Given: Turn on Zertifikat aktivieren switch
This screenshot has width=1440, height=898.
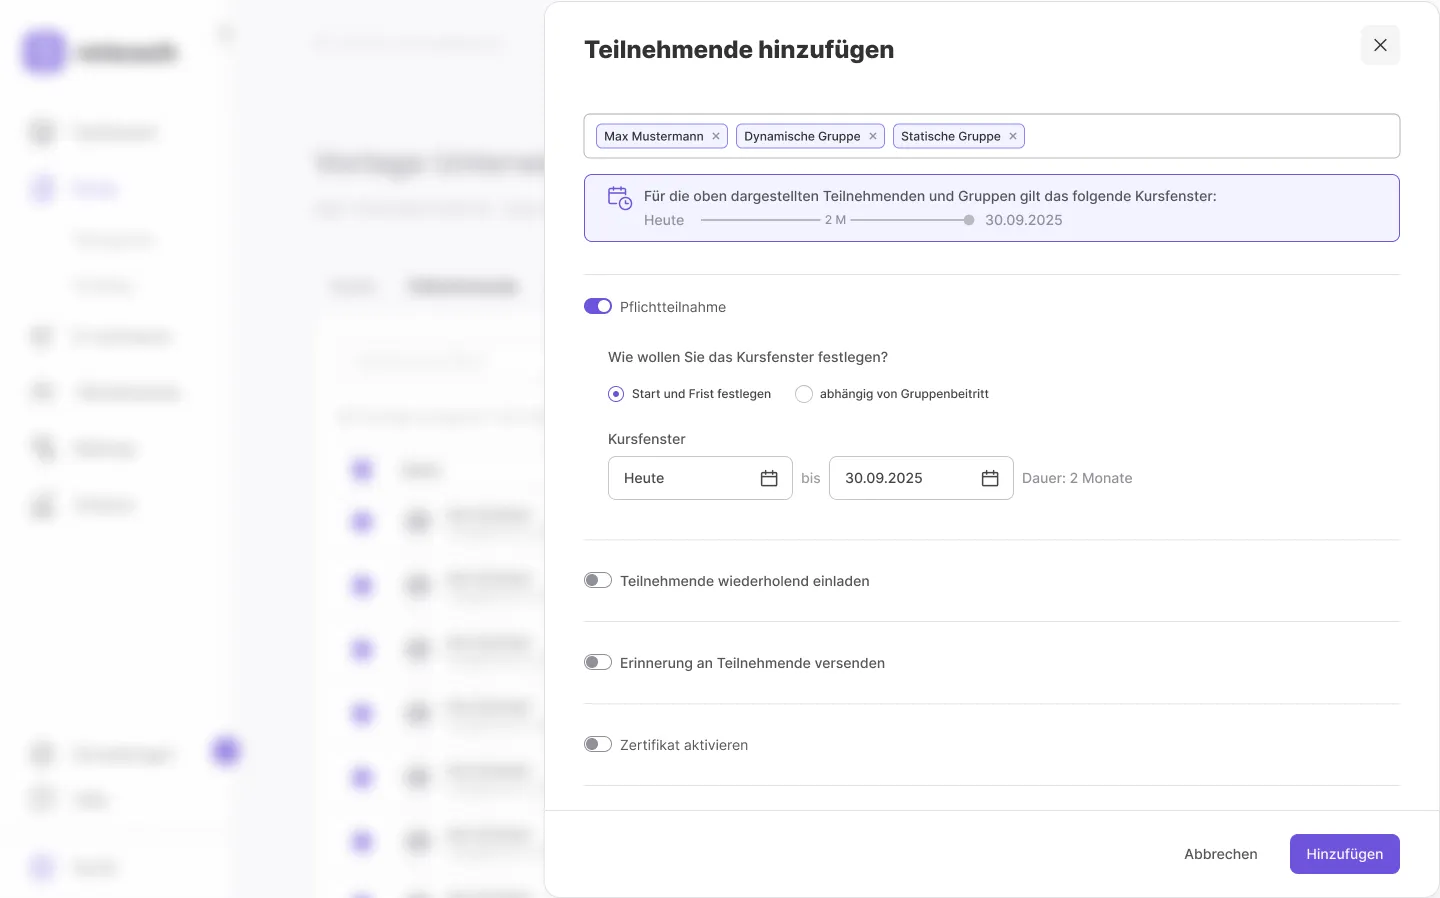Looking at the screenshot, I should 598,744.
